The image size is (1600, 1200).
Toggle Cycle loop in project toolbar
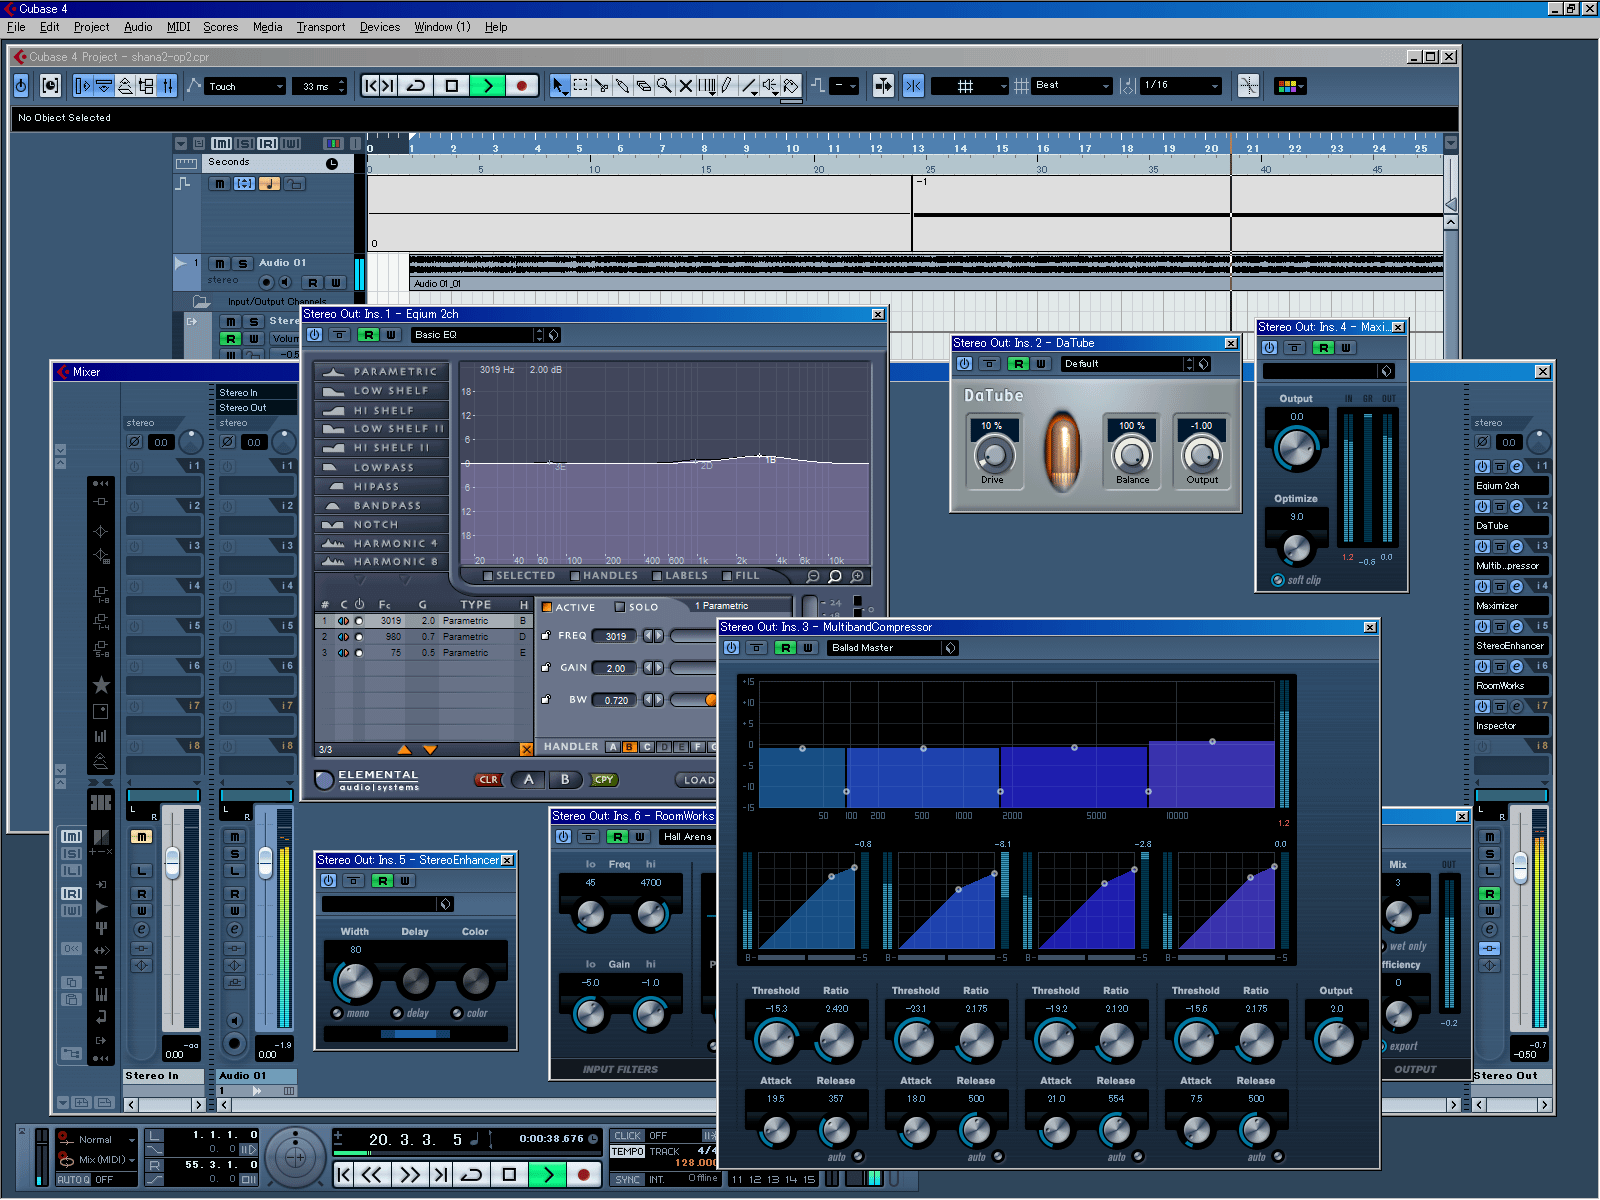click(x=417, y=86)
